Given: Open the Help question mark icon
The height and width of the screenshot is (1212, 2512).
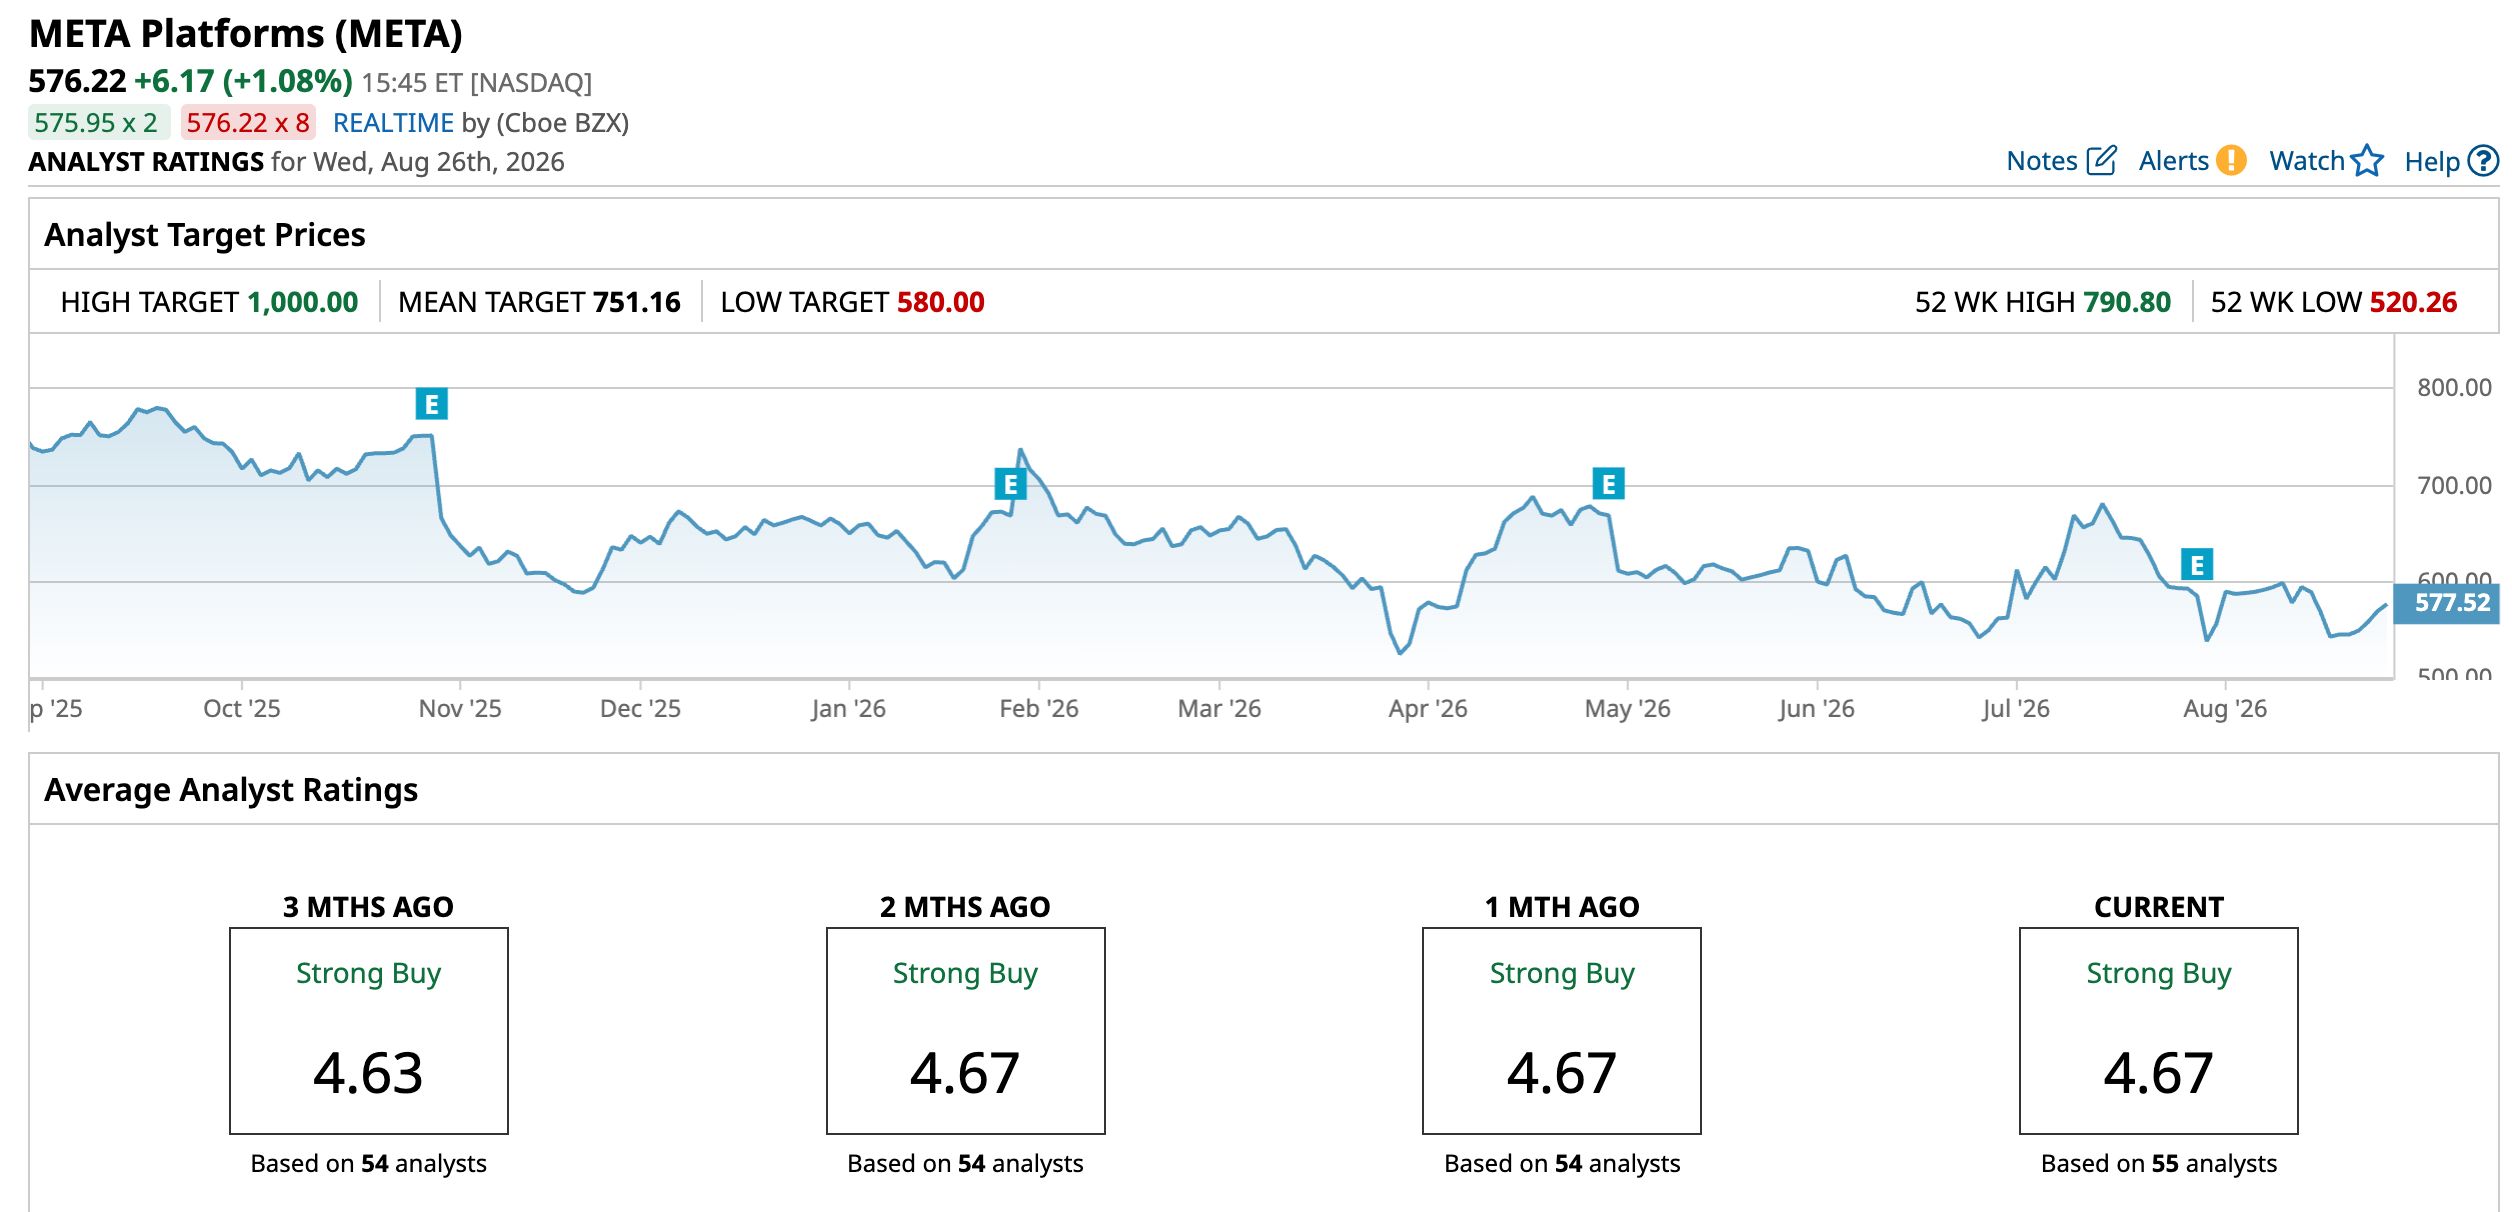Looking at the screenshot, I should [x=2483, y=161].
